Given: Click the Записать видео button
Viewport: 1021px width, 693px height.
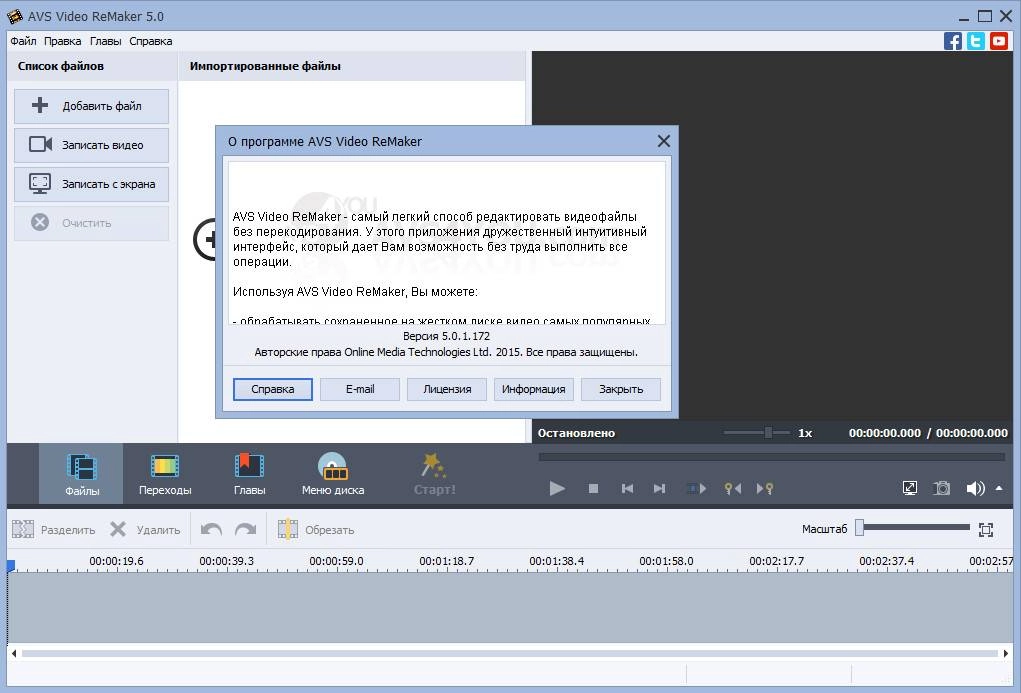Looking at the screenshot, I should coord(91,145).
